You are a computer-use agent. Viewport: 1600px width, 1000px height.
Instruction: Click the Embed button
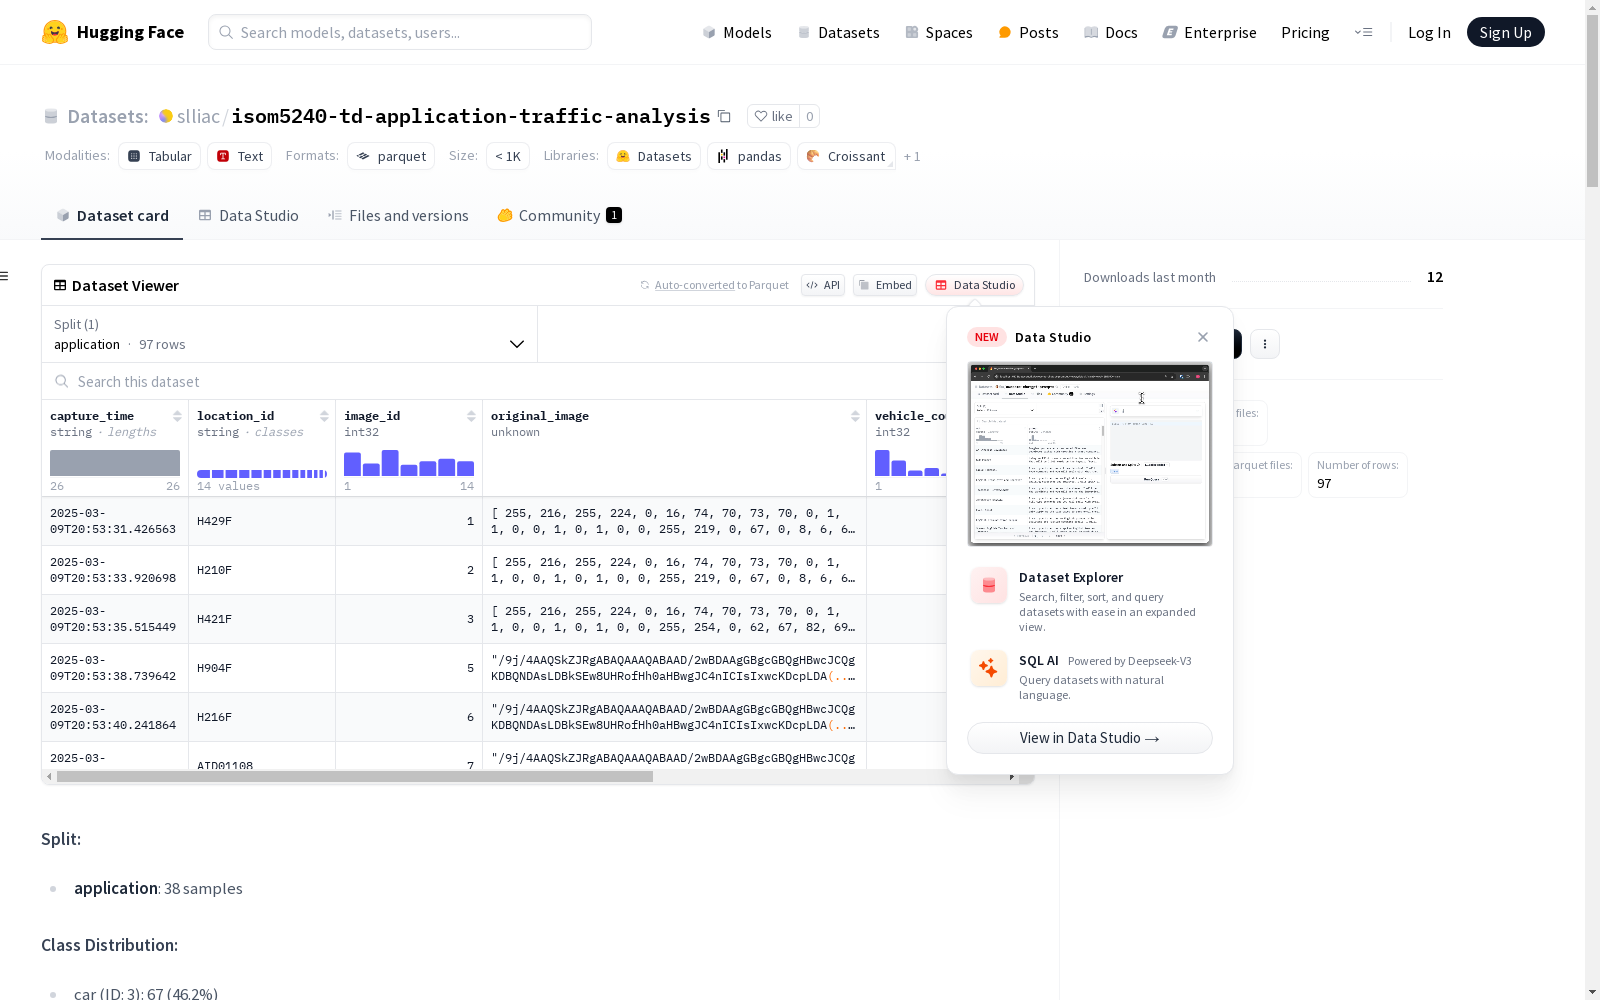(885, 285)
